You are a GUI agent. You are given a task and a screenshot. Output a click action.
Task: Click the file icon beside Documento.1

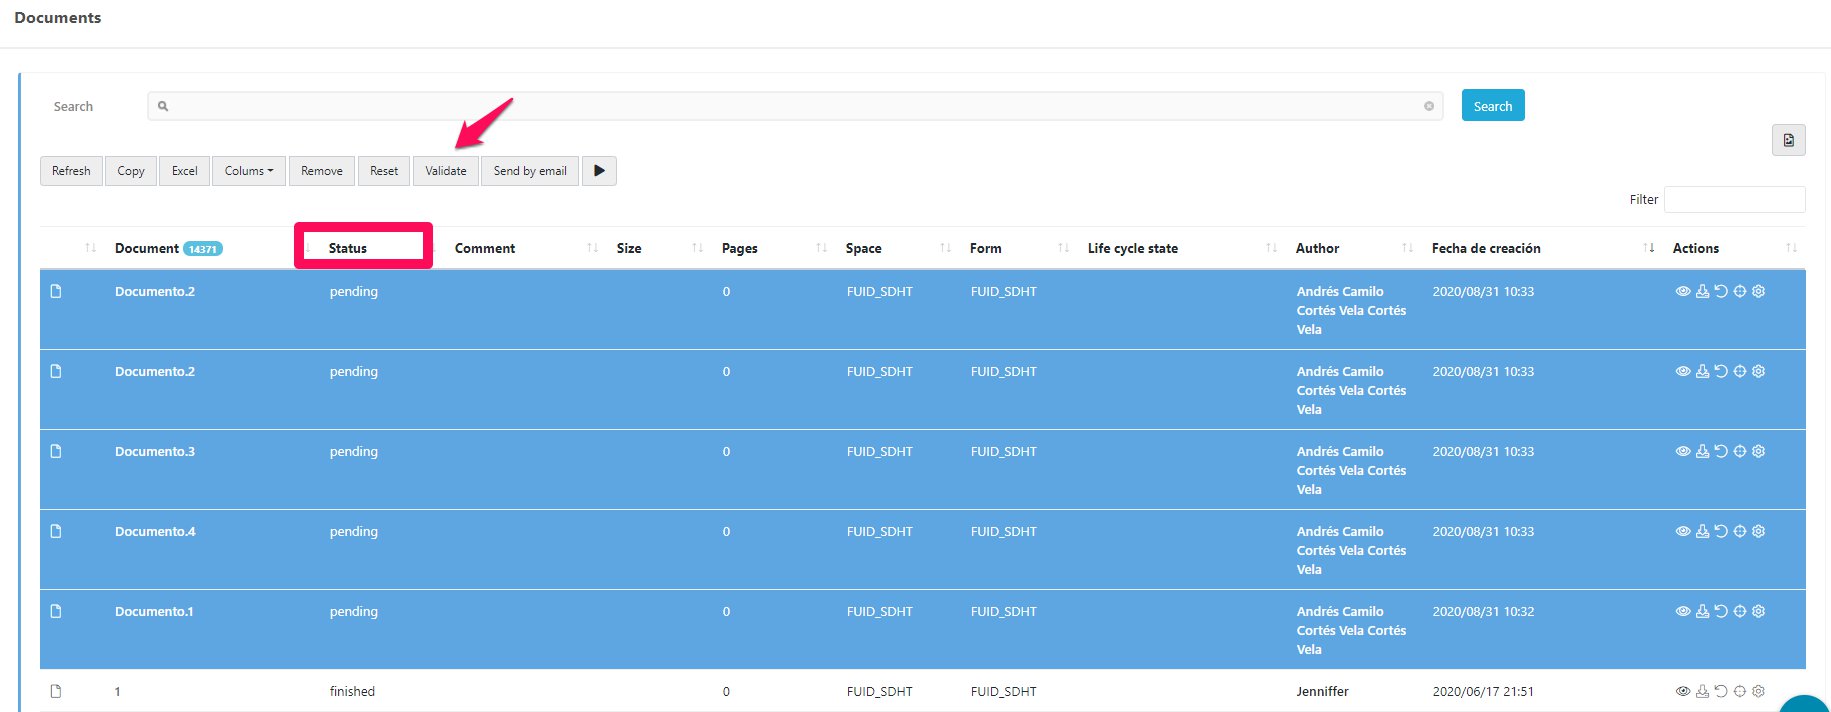click(x=56, y=611)
